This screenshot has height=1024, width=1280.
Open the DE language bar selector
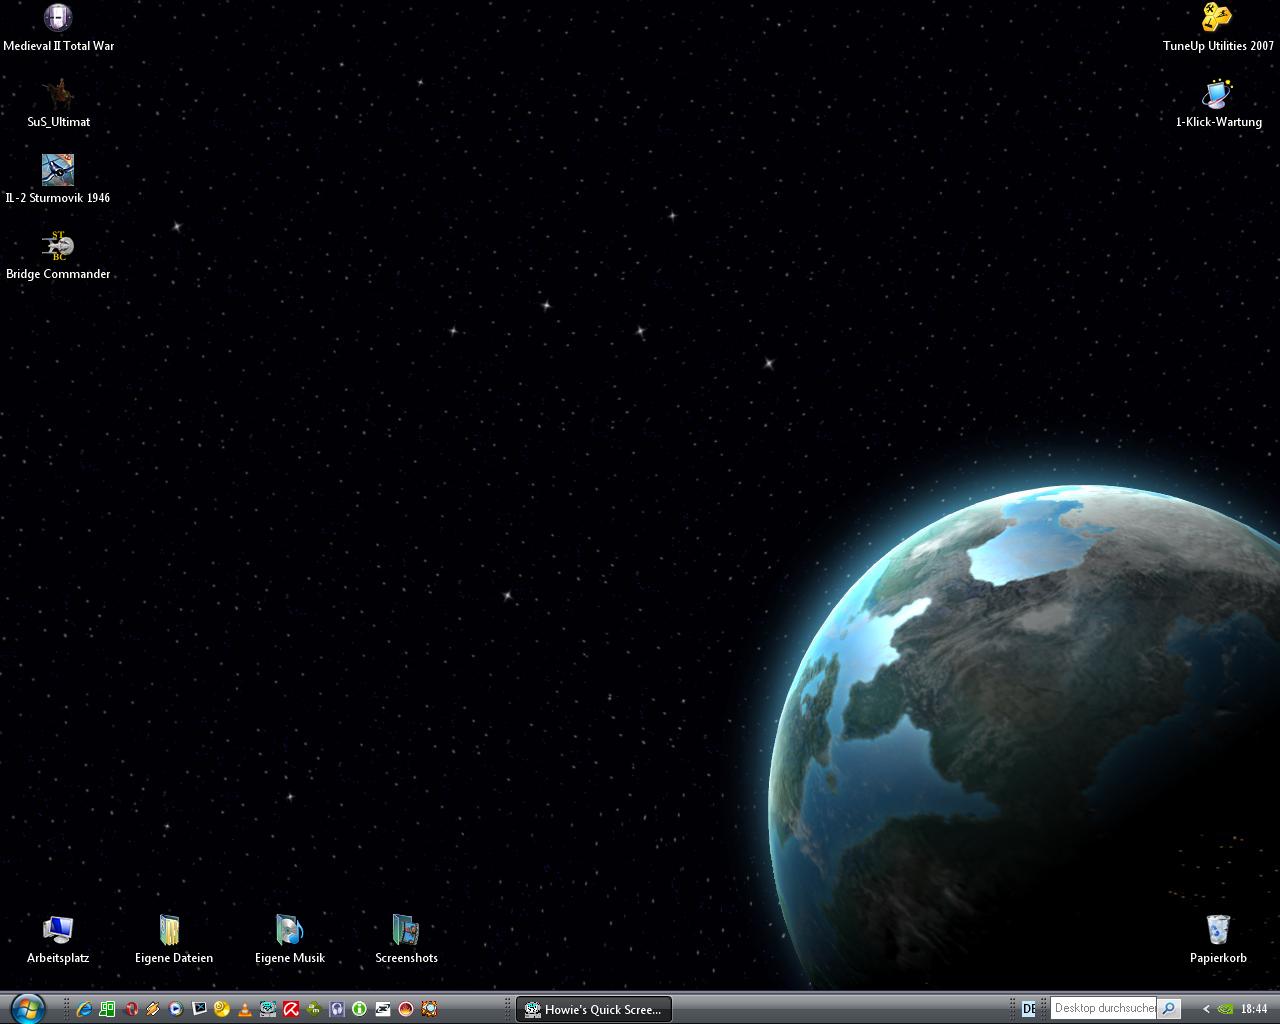pos(1029,1009)
